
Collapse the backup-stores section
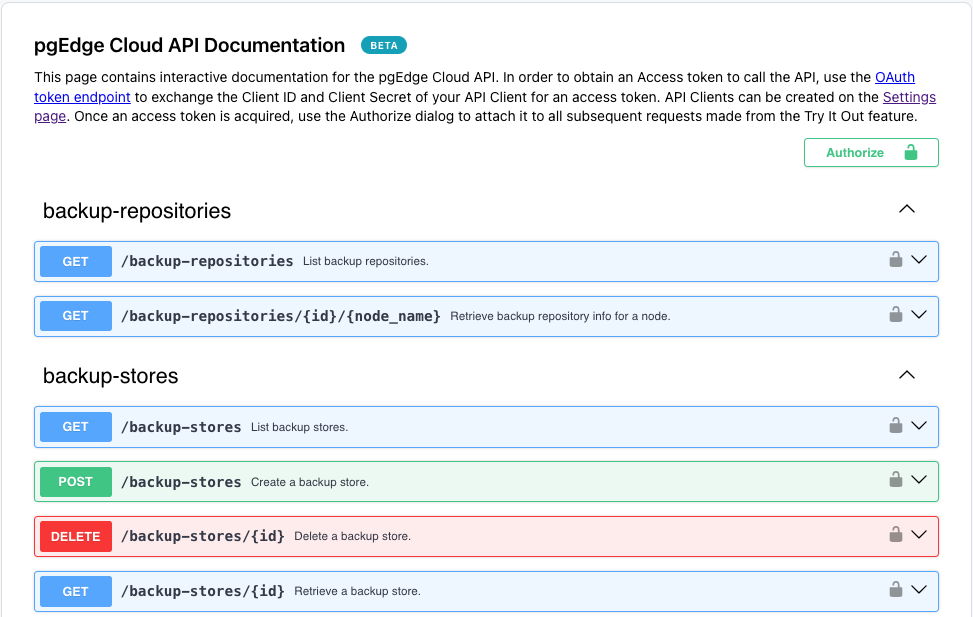click(907, 374)
